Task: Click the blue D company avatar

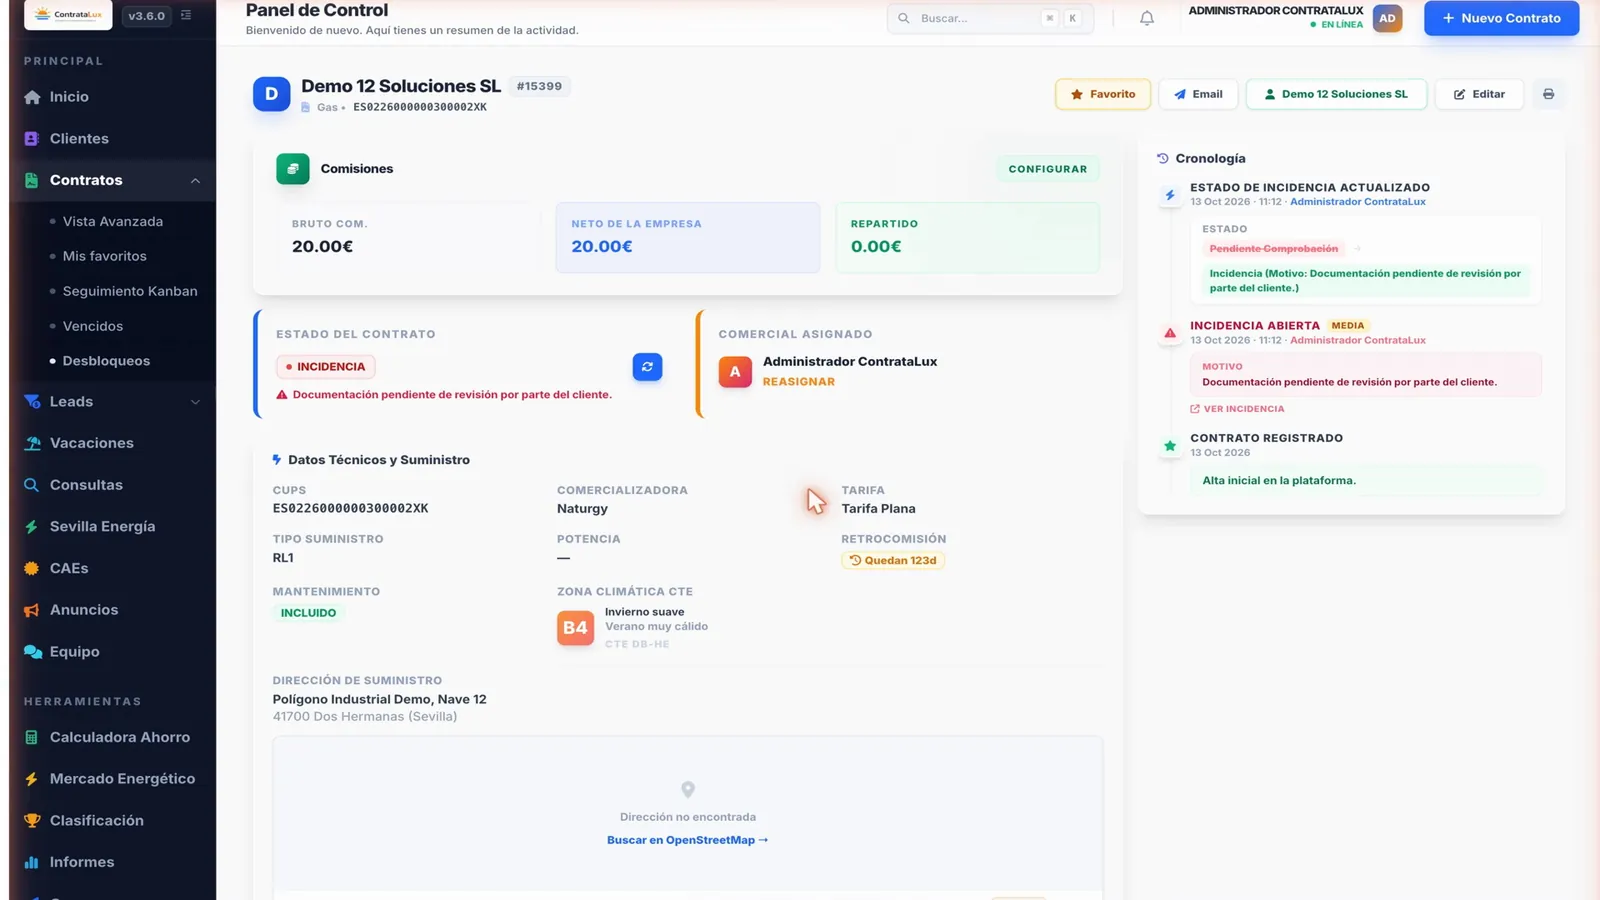Action: click(x=271, y=94)
